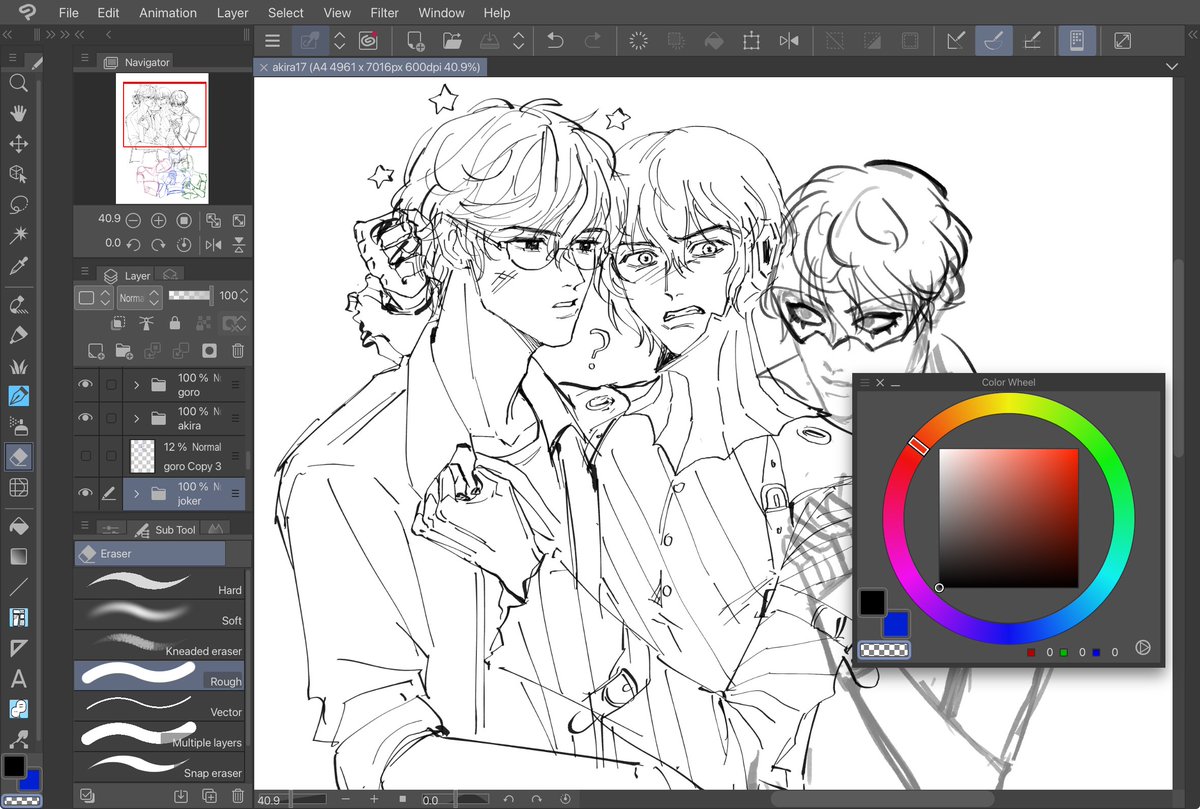
Task: Select the Pen nib tool
Action: 18,396
